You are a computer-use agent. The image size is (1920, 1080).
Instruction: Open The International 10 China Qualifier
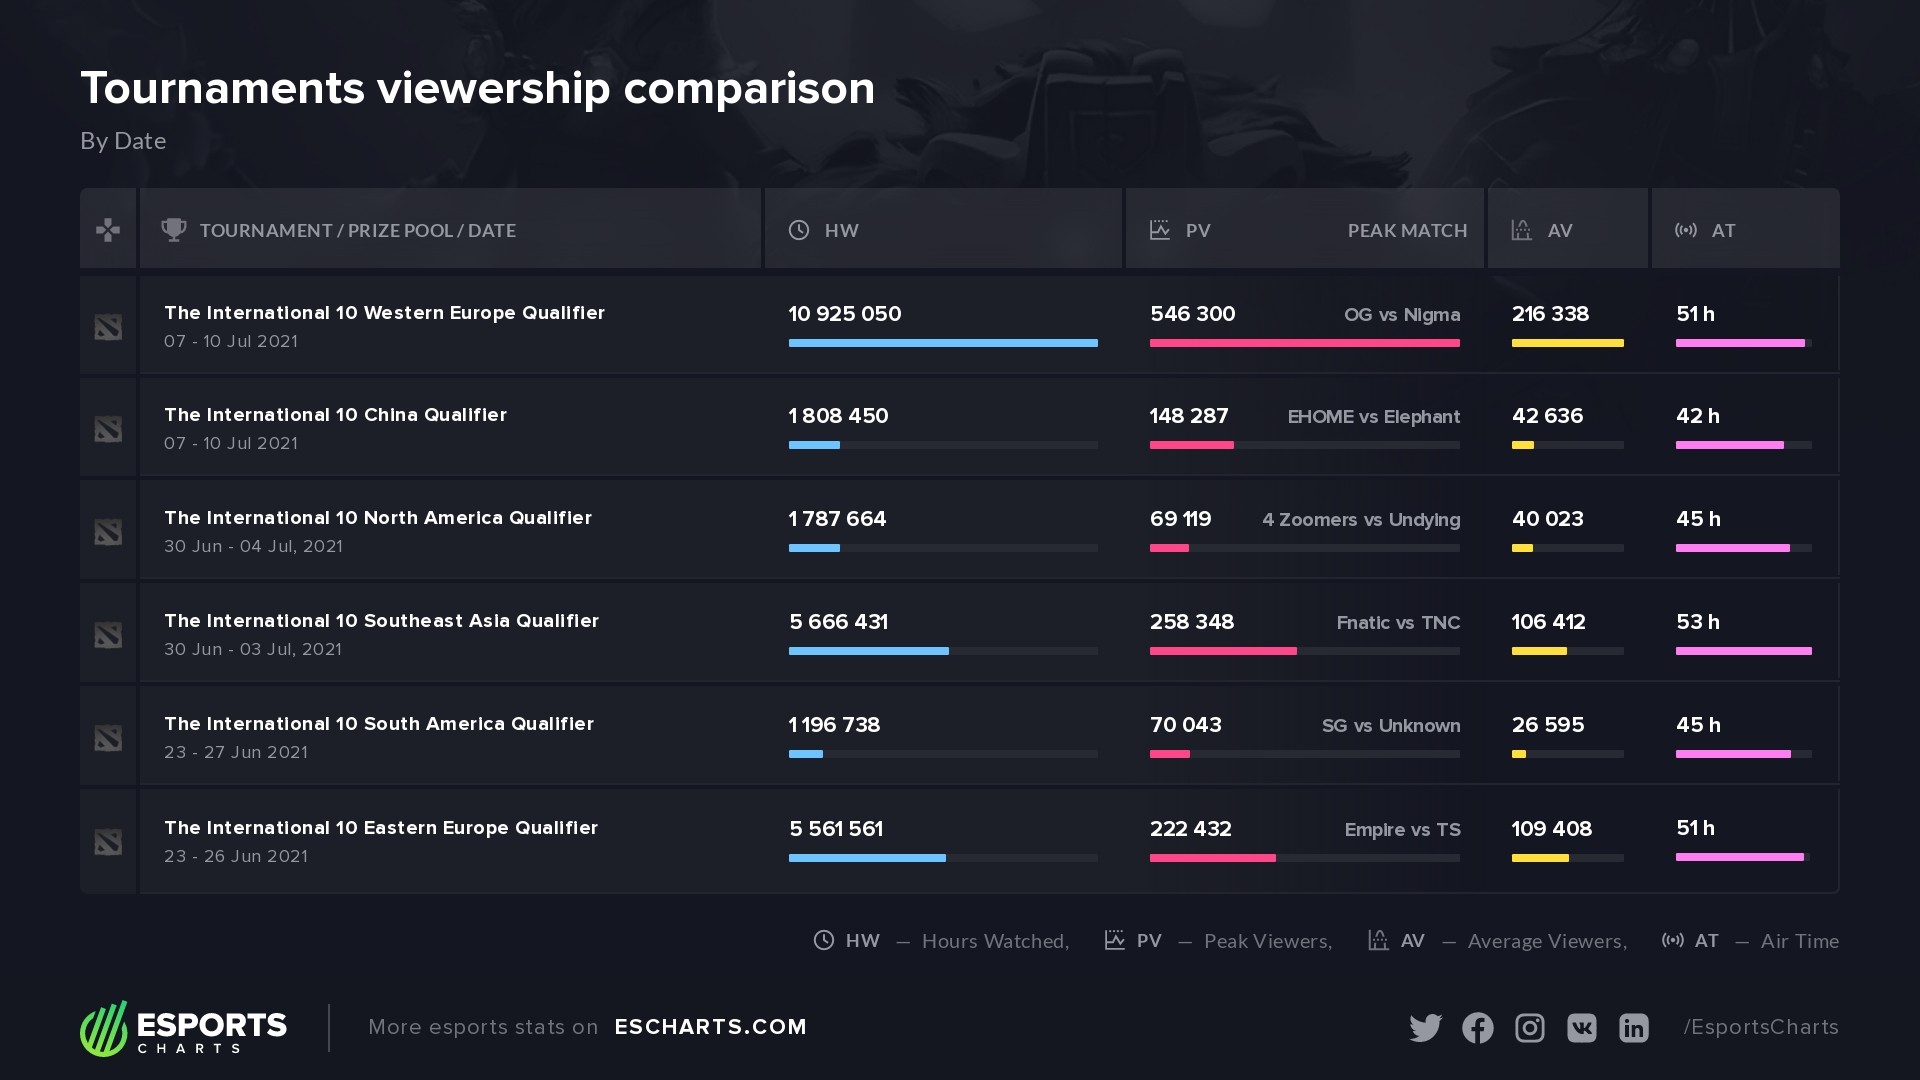tap(335, 415)
